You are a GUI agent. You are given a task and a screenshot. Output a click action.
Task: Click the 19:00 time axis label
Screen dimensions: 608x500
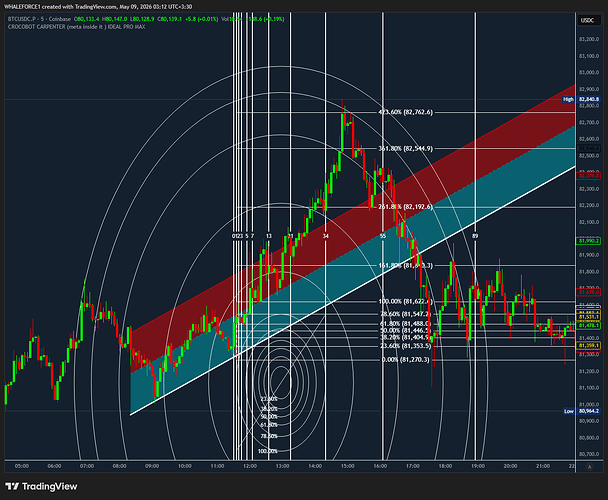(478, 466)
